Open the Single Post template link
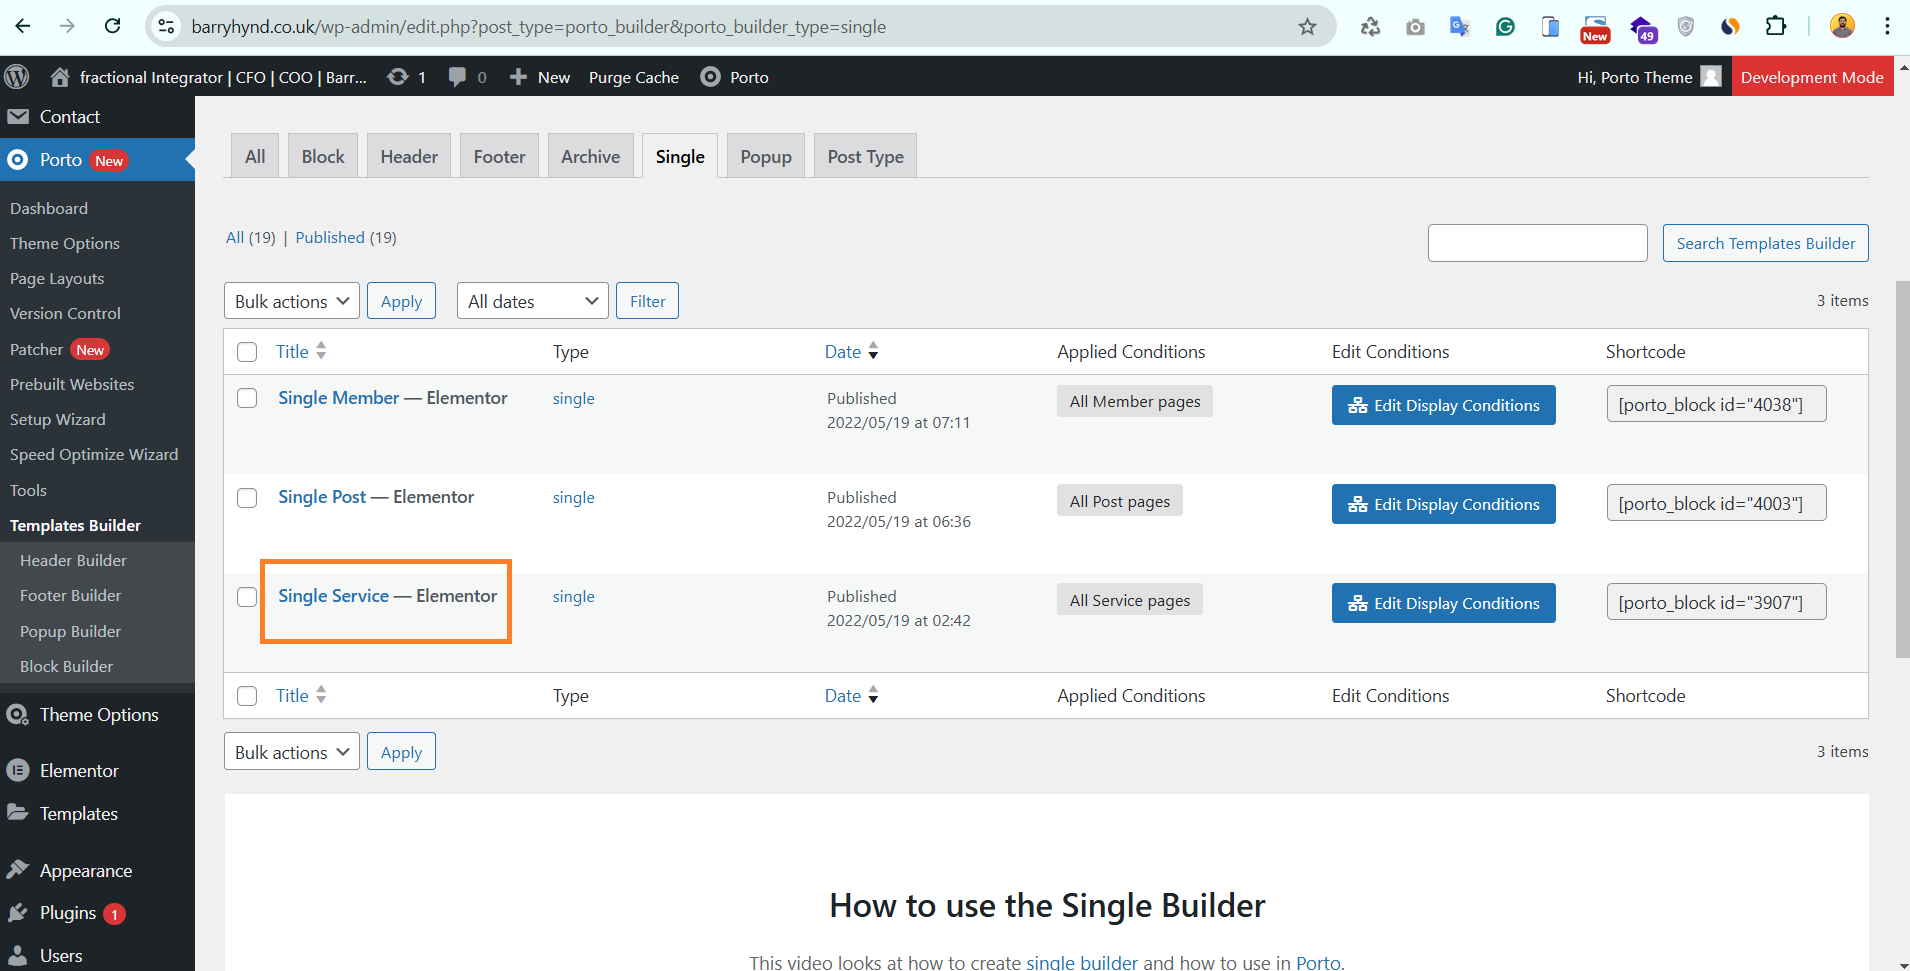 (x=322, y=497)
